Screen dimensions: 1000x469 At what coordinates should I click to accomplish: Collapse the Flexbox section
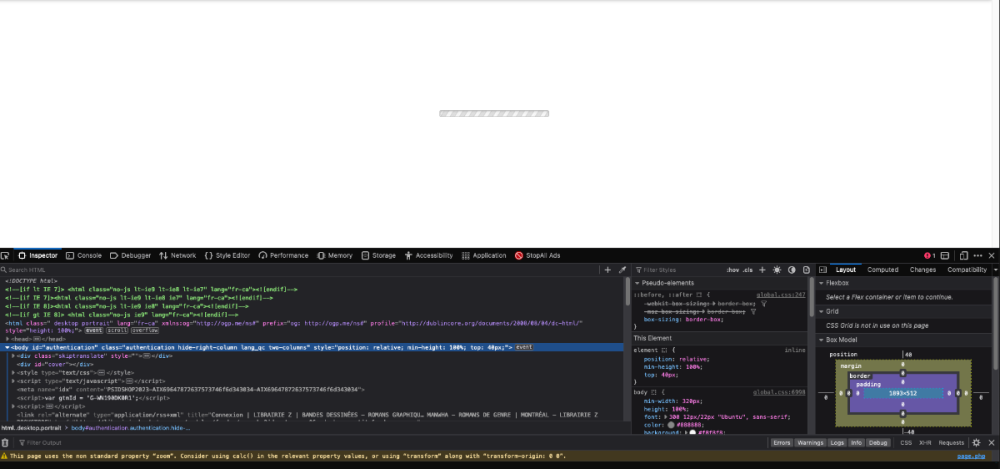tap(821, 283)
